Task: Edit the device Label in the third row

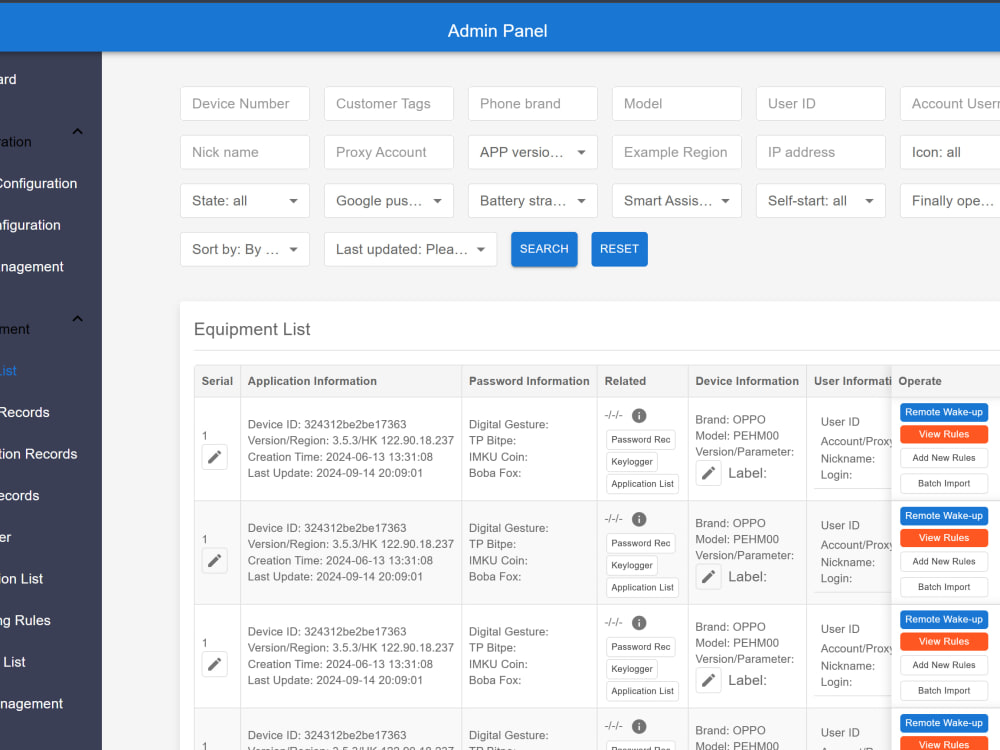Action: pos(708,680)
